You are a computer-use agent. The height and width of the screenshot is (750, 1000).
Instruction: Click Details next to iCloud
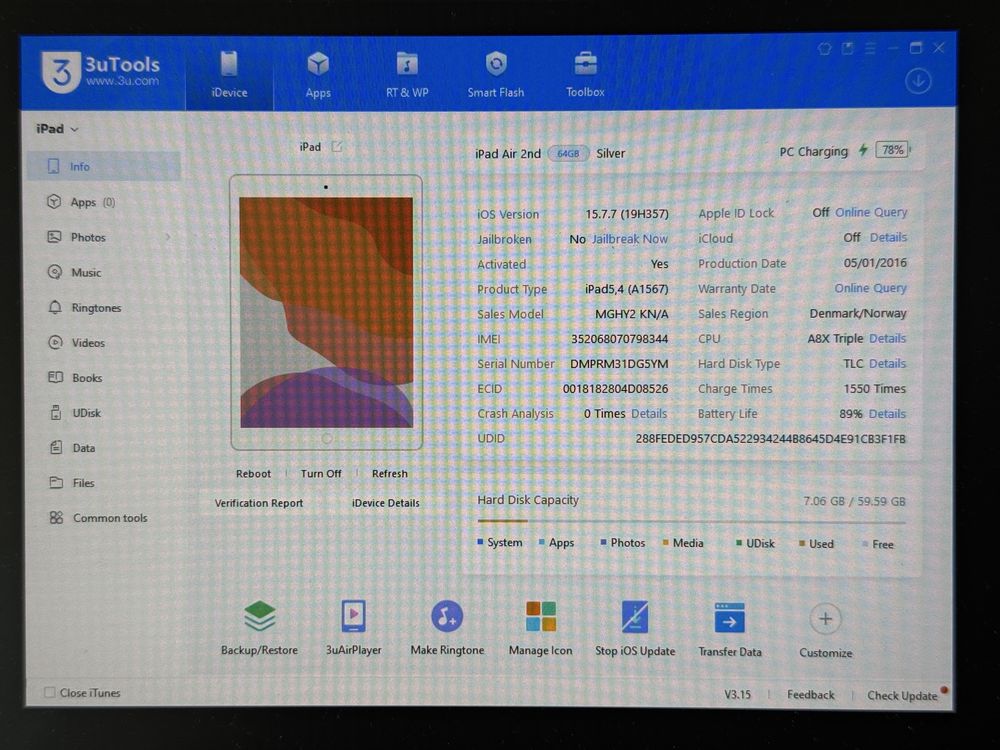point(888,237)
